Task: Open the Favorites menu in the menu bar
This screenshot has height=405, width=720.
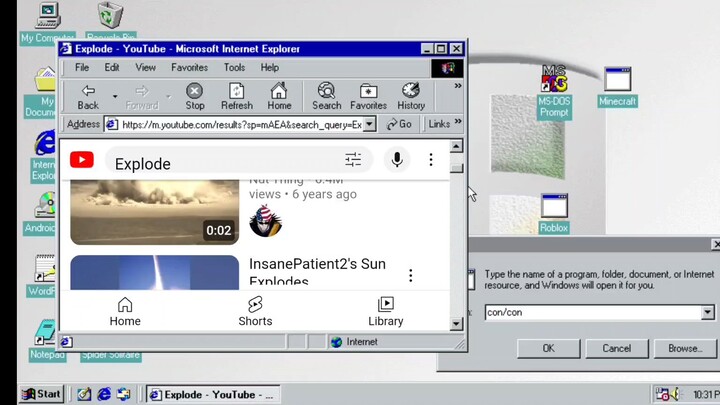Action: click(x=189, y=68)
